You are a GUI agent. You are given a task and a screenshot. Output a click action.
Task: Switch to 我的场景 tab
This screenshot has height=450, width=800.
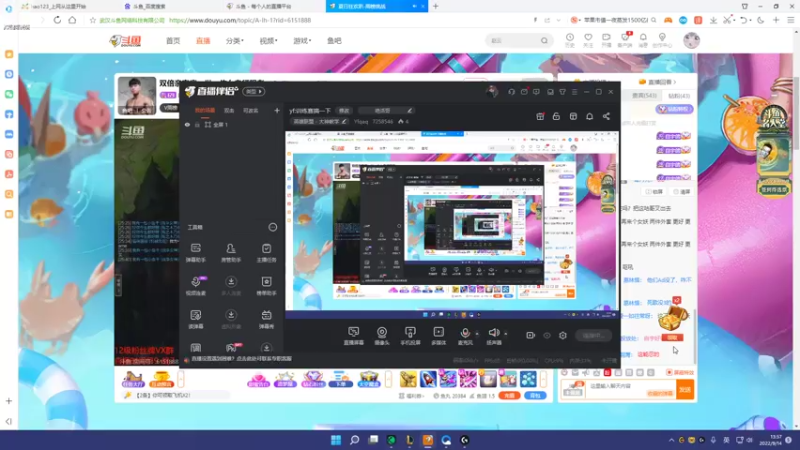click(x=205, y=110)
